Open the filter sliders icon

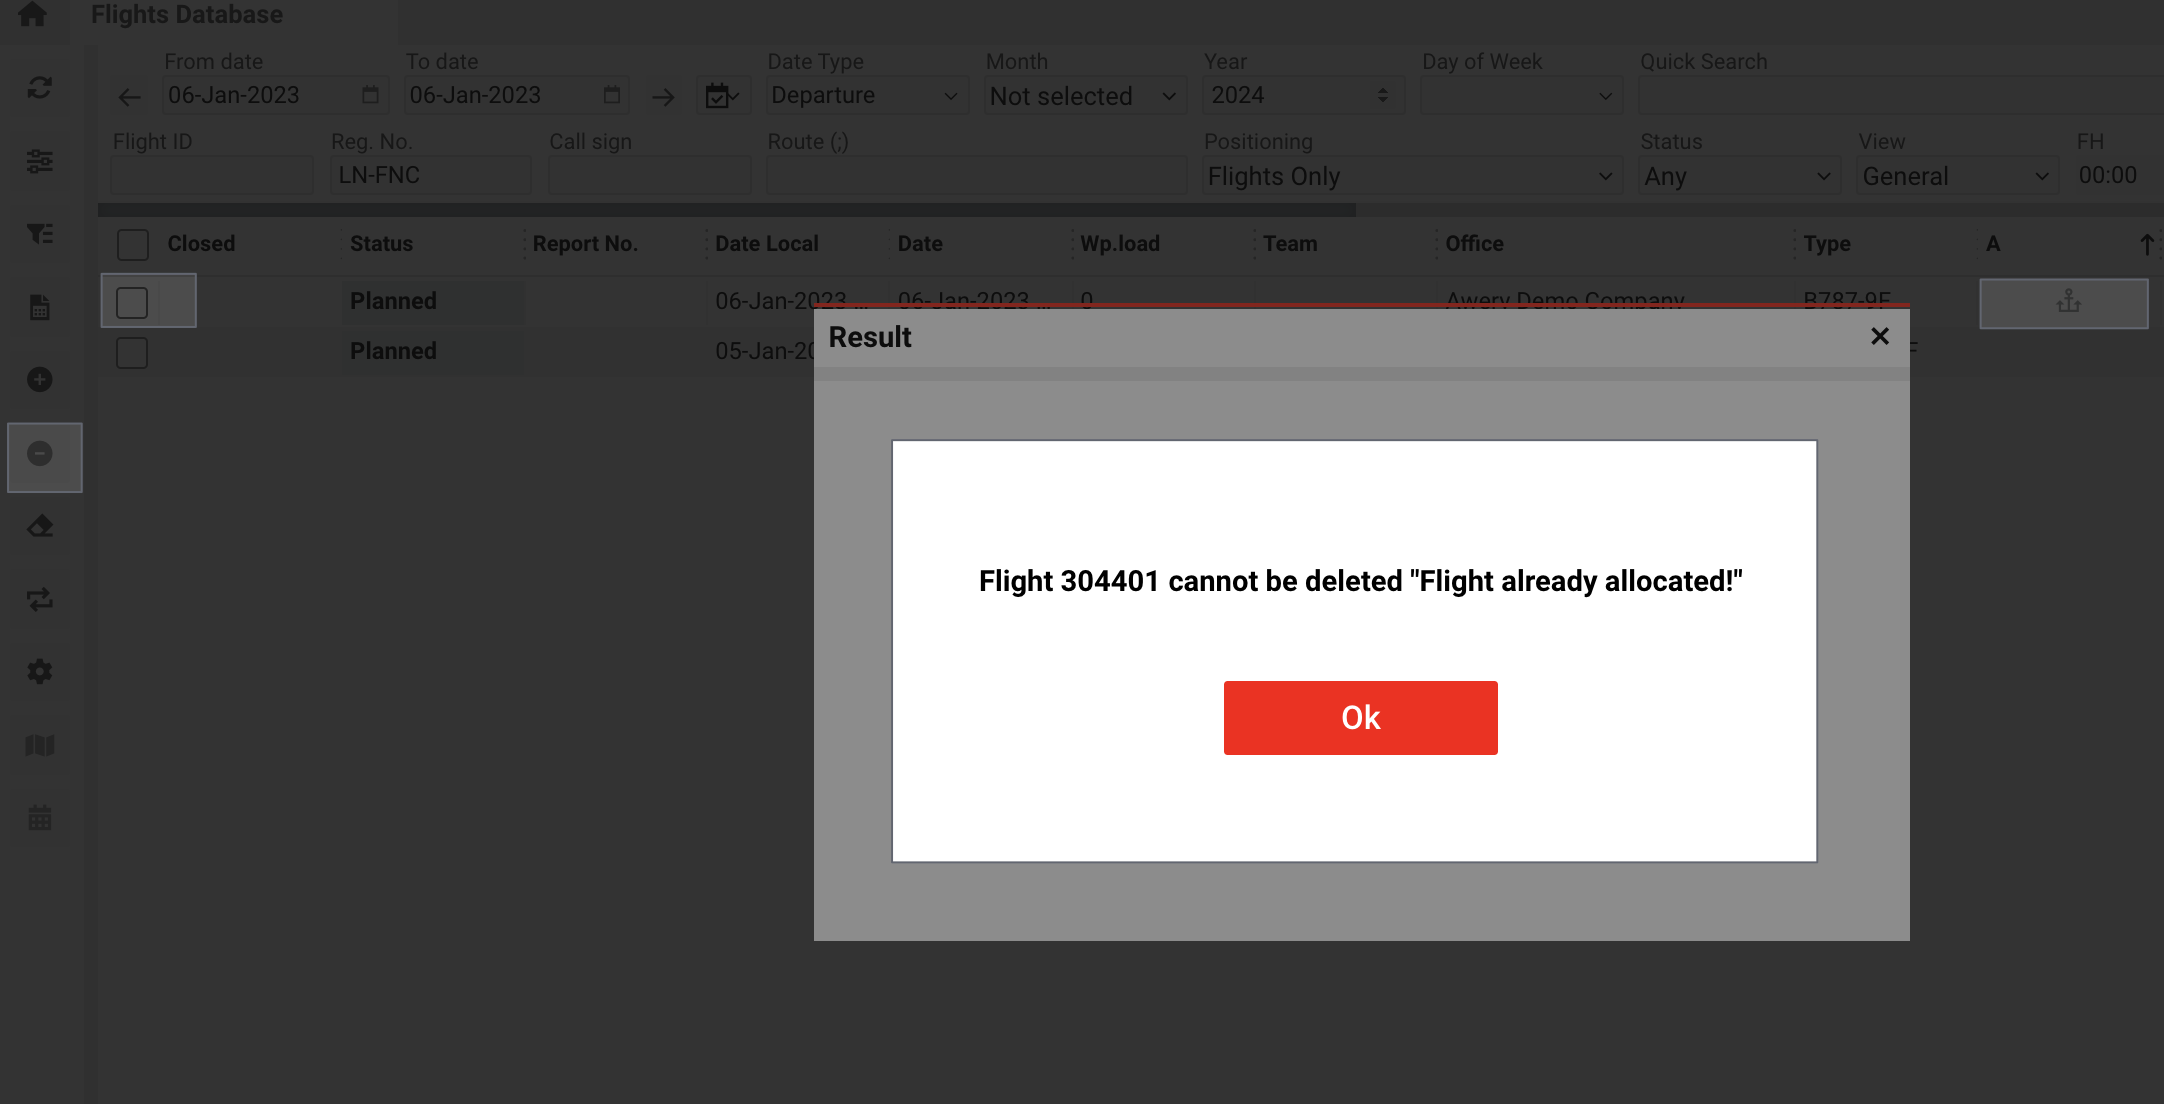point(40,161)
